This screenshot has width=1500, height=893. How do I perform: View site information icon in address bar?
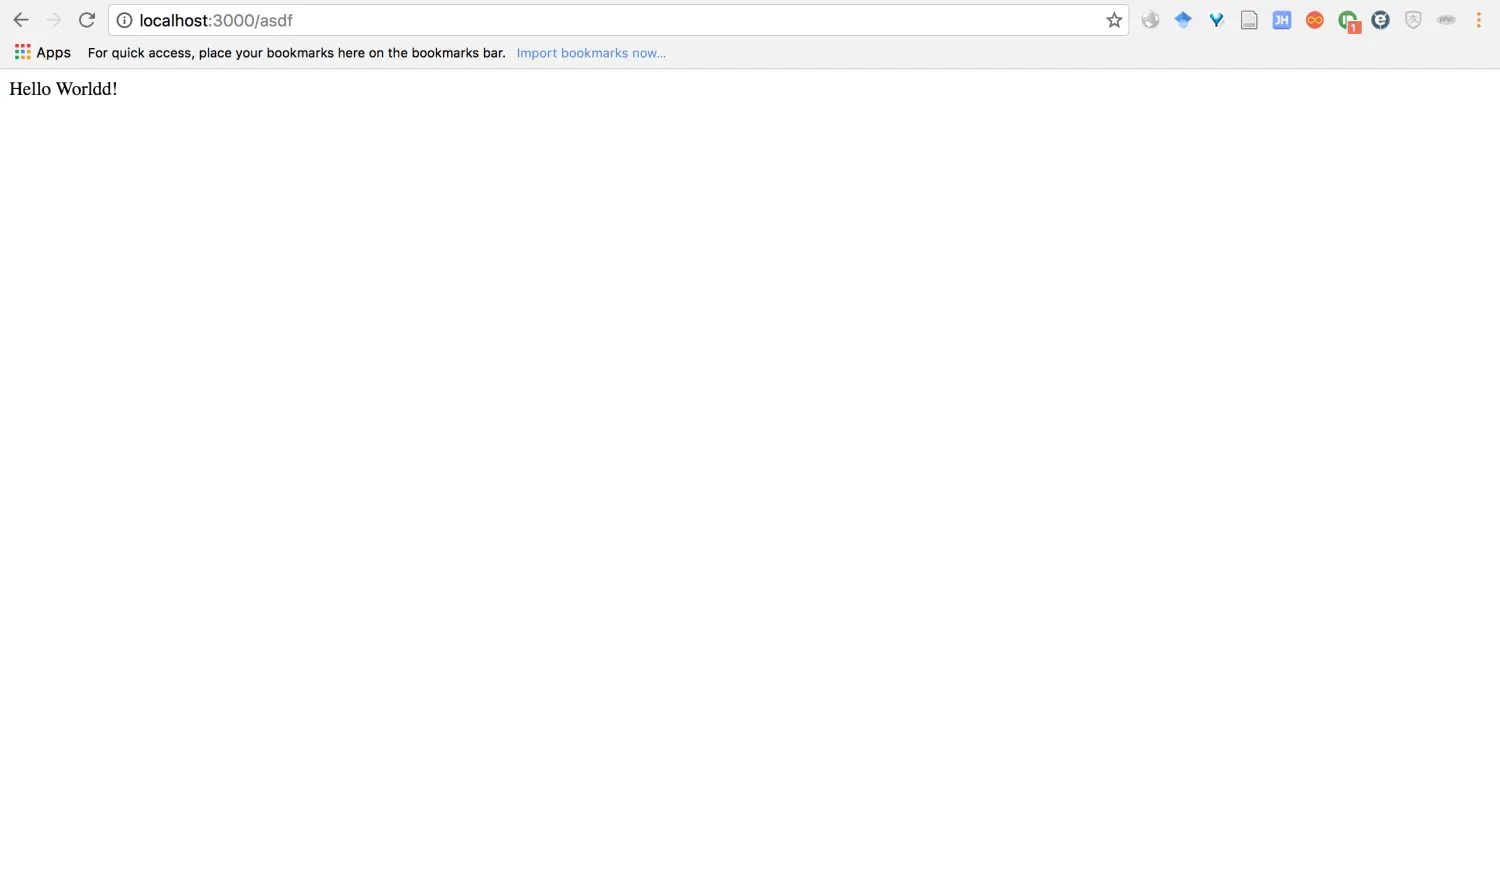124,20
